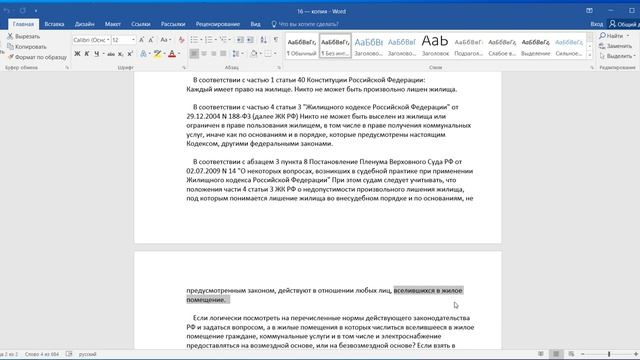640x360 pixels.
Task: Open the Вид tab
Action: click(256, 24)
